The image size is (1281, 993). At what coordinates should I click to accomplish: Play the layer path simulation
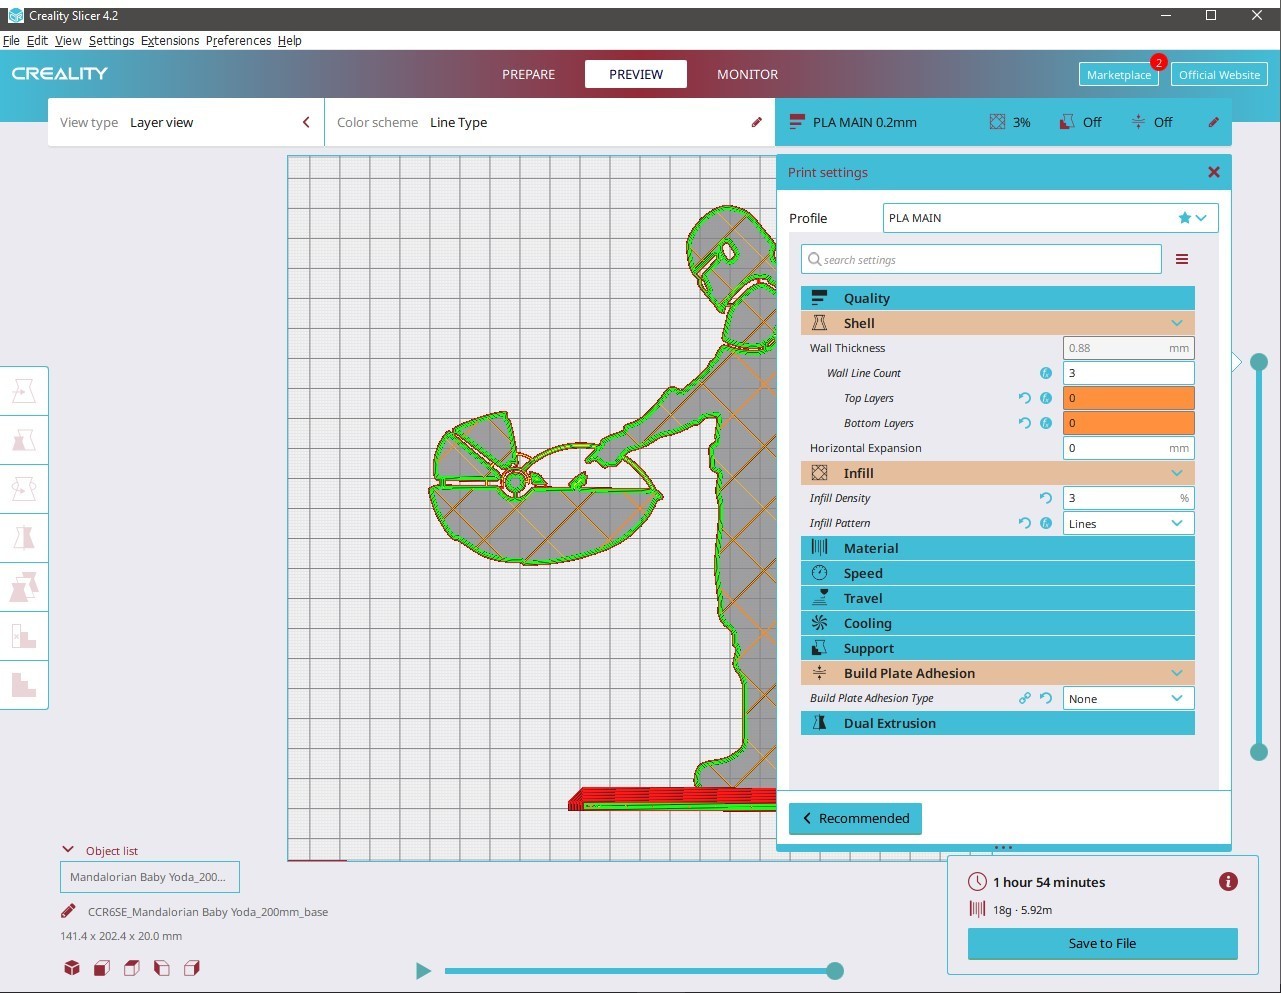pyautogui.click(x=423, y=971)
